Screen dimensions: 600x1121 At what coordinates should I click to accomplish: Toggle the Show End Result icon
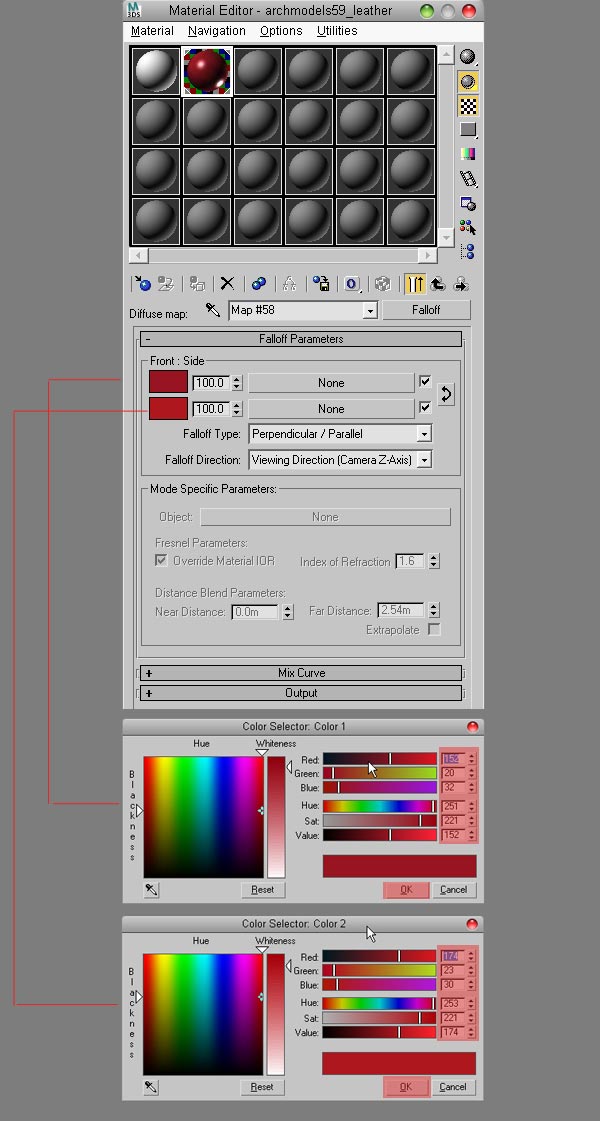pos(415,284)
